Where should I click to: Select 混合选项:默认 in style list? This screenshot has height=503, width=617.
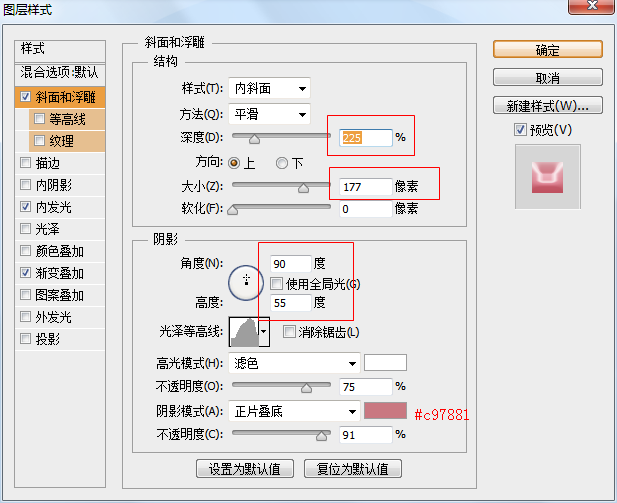coord(60,72)
